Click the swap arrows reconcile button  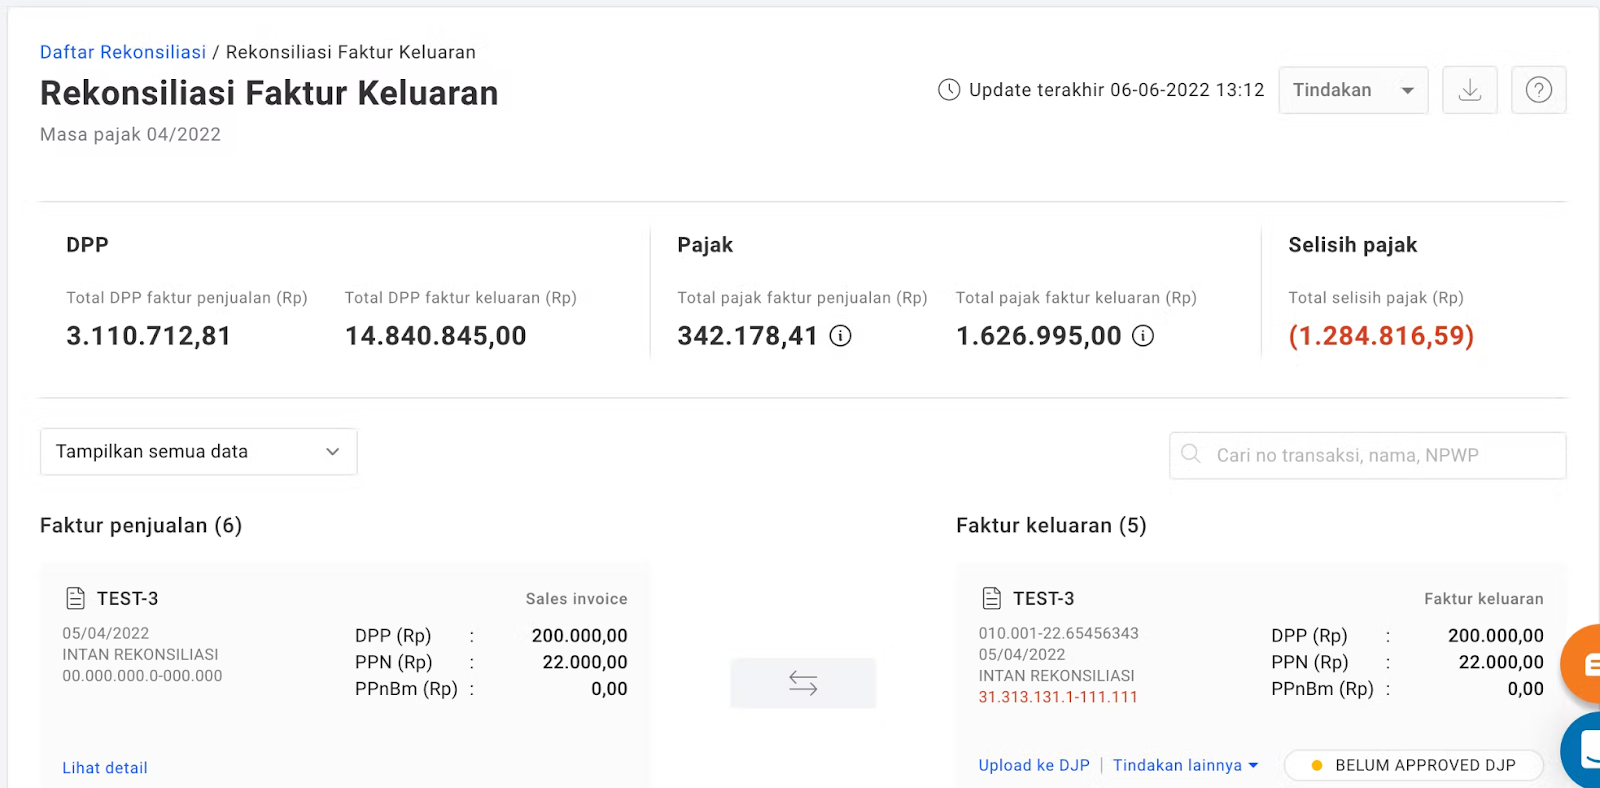click(x=803, y=683)
